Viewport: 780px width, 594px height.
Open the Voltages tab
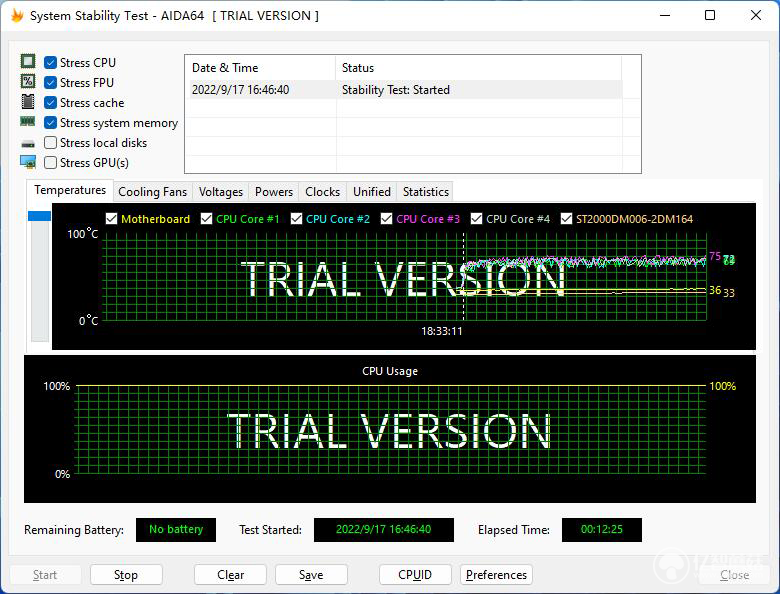tap(221, 192)
